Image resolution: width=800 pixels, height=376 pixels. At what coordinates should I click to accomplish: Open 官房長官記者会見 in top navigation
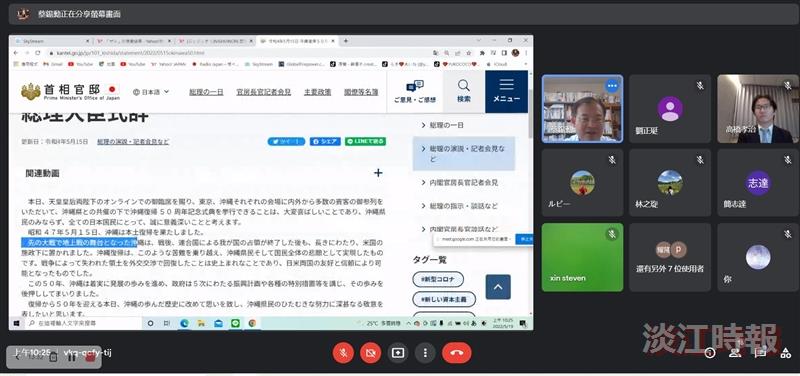coord(264,92)
